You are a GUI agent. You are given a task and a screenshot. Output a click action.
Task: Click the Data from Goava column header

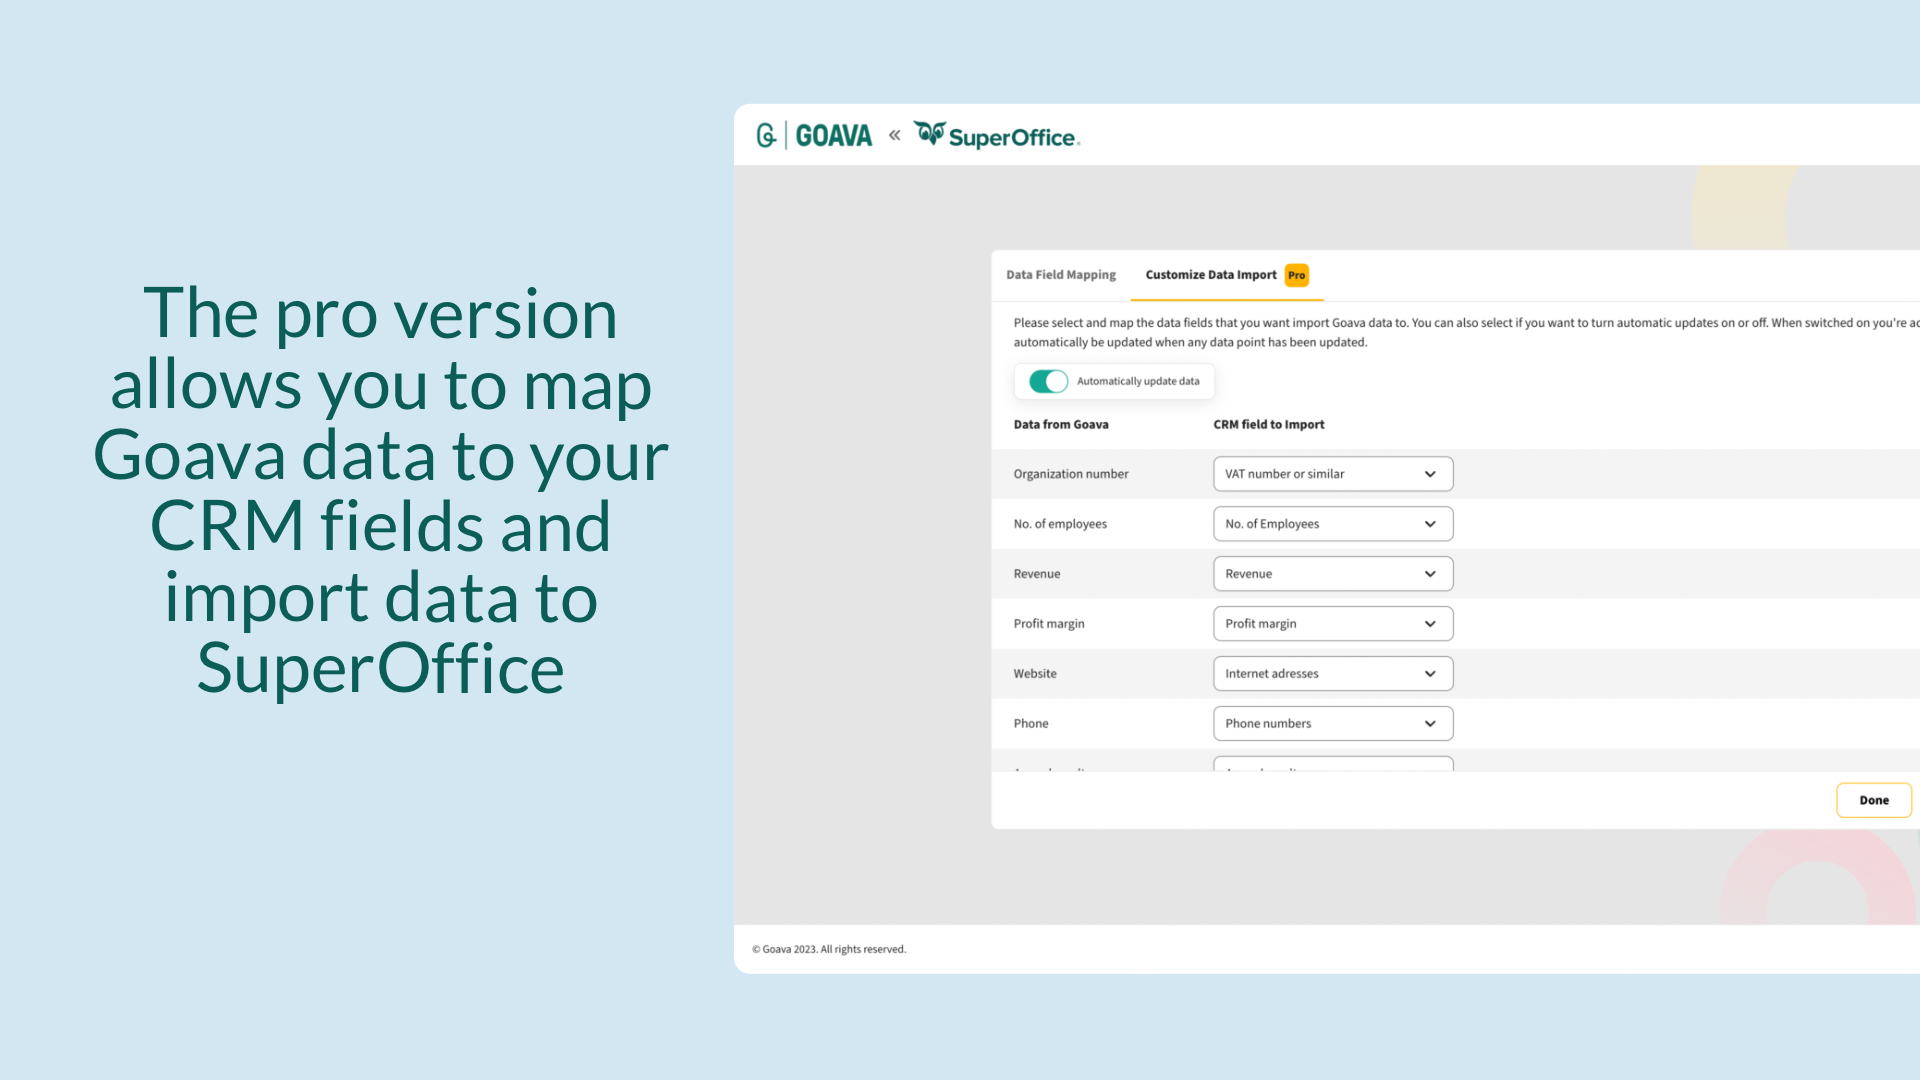point(1061,425)
